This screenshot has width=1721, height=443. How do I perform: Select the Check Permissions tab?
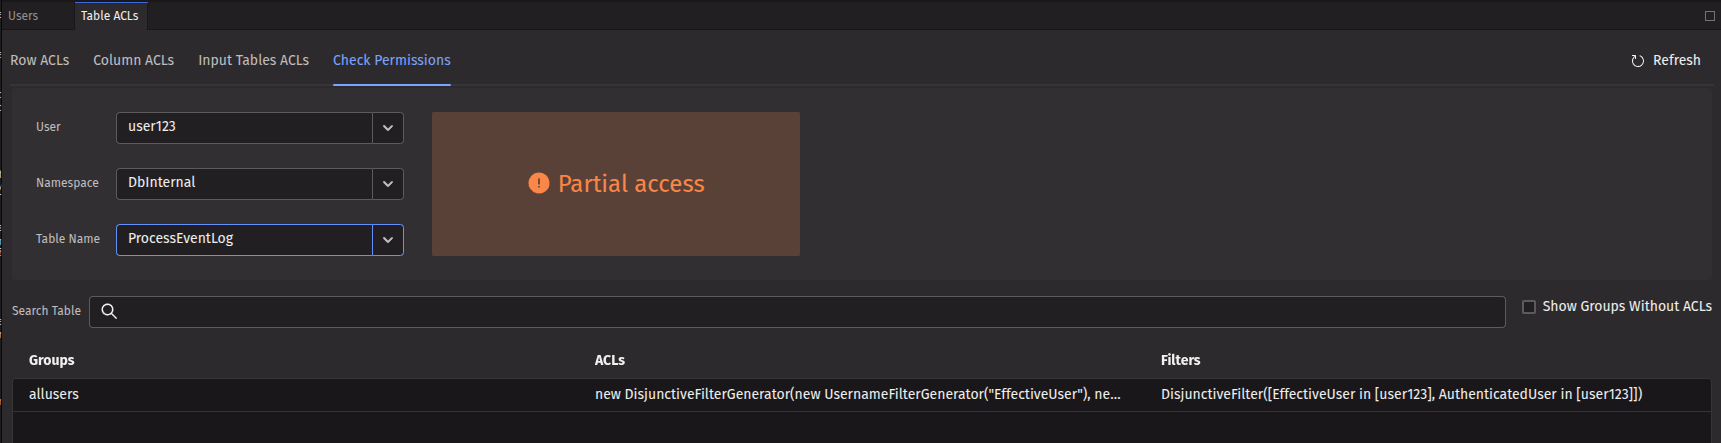[391, 60]
